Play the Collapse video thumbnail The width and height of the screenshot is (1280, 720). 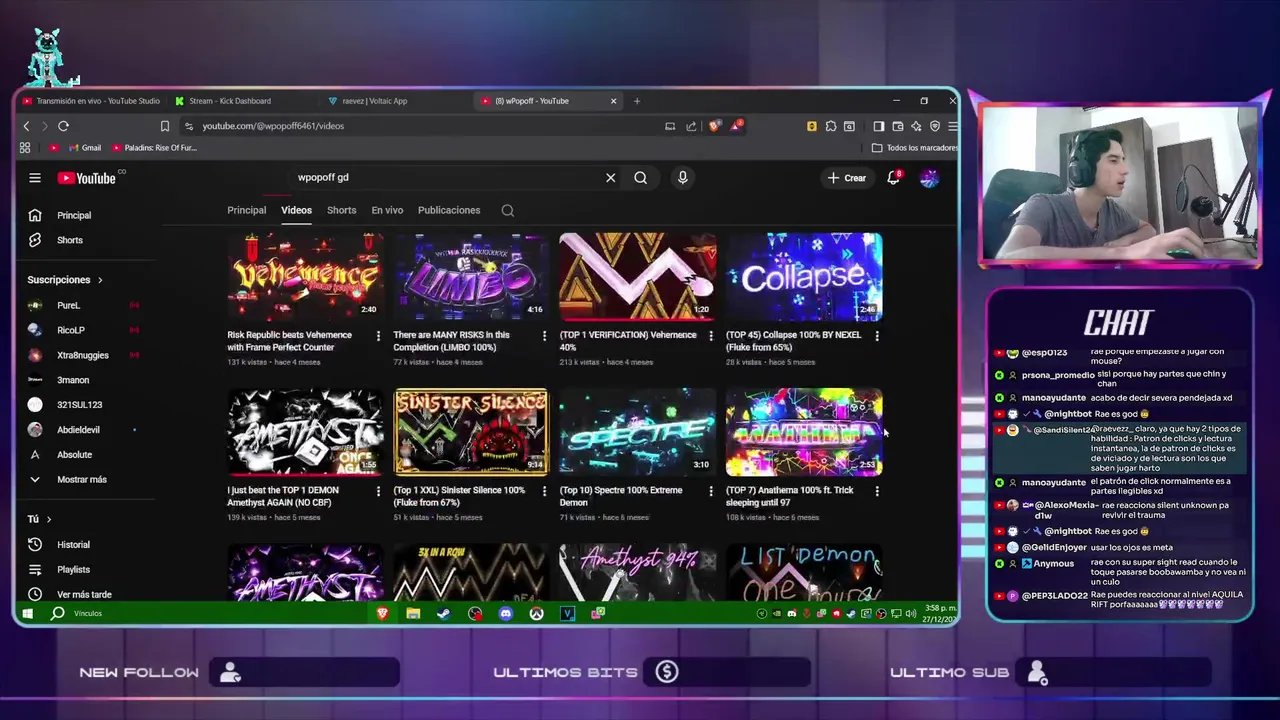(x=804, y=277)
